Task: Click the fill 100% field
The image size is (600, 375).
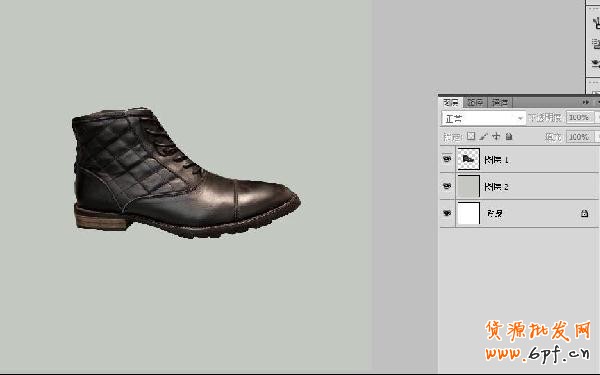Action: pos(580,137)
